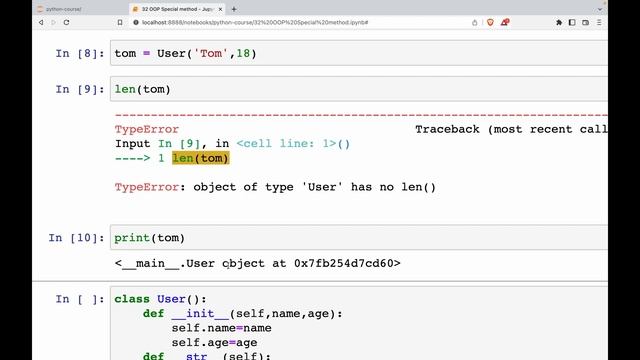
Task: Select the empty In [ ]: prompt
Action: (x=80, y=299)
